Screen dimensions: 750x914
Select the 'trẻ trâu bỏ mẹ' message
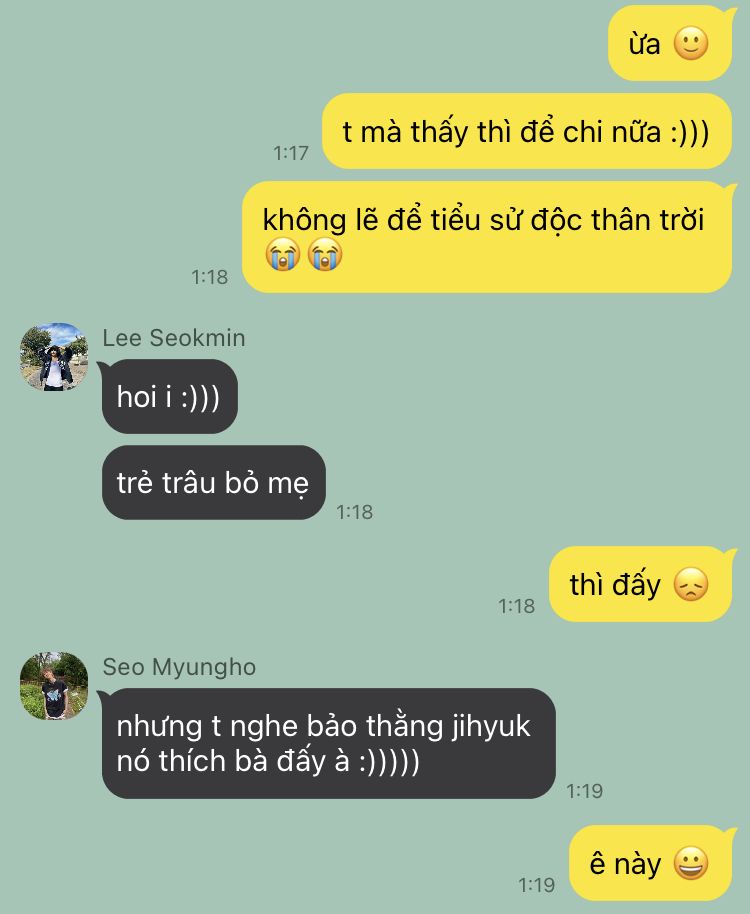pyautogui.click(x=213, y=483)
